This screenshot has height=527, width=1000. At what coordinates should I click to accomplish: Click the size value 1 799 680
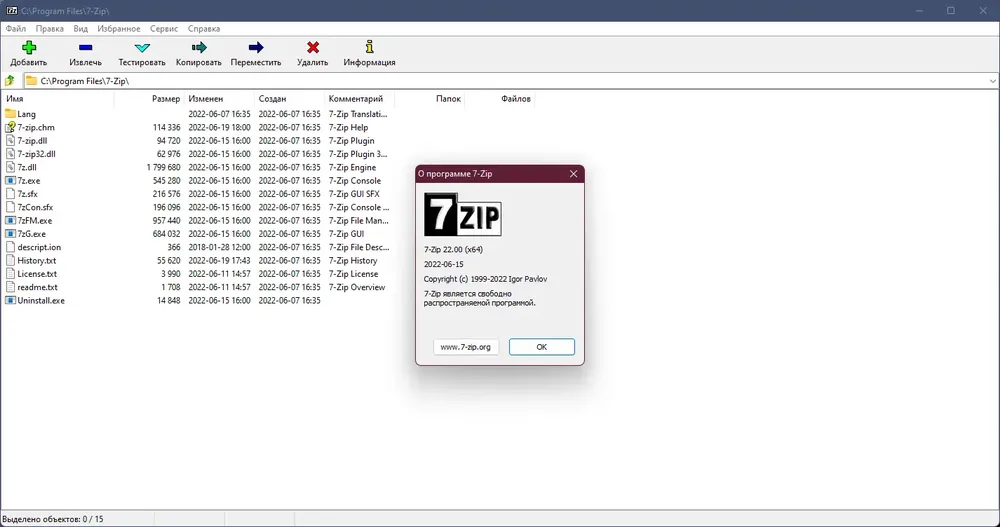point(163,167)
